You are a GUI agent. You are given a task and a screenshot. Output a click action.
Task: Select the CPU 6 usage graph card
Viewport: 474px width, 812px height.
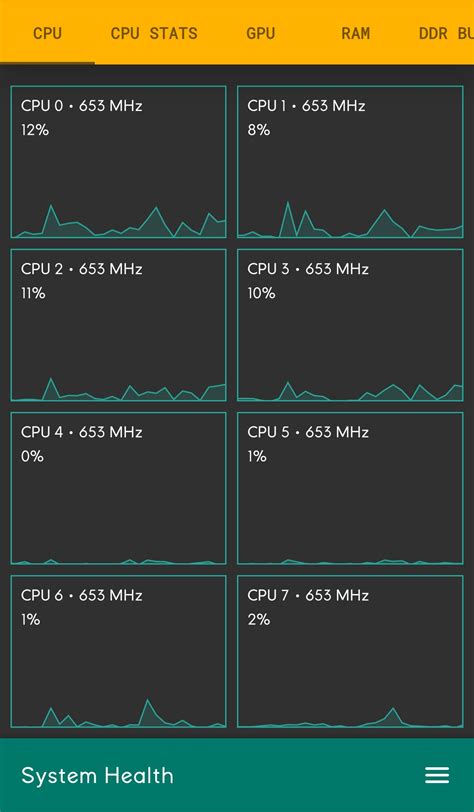[118, 651]
